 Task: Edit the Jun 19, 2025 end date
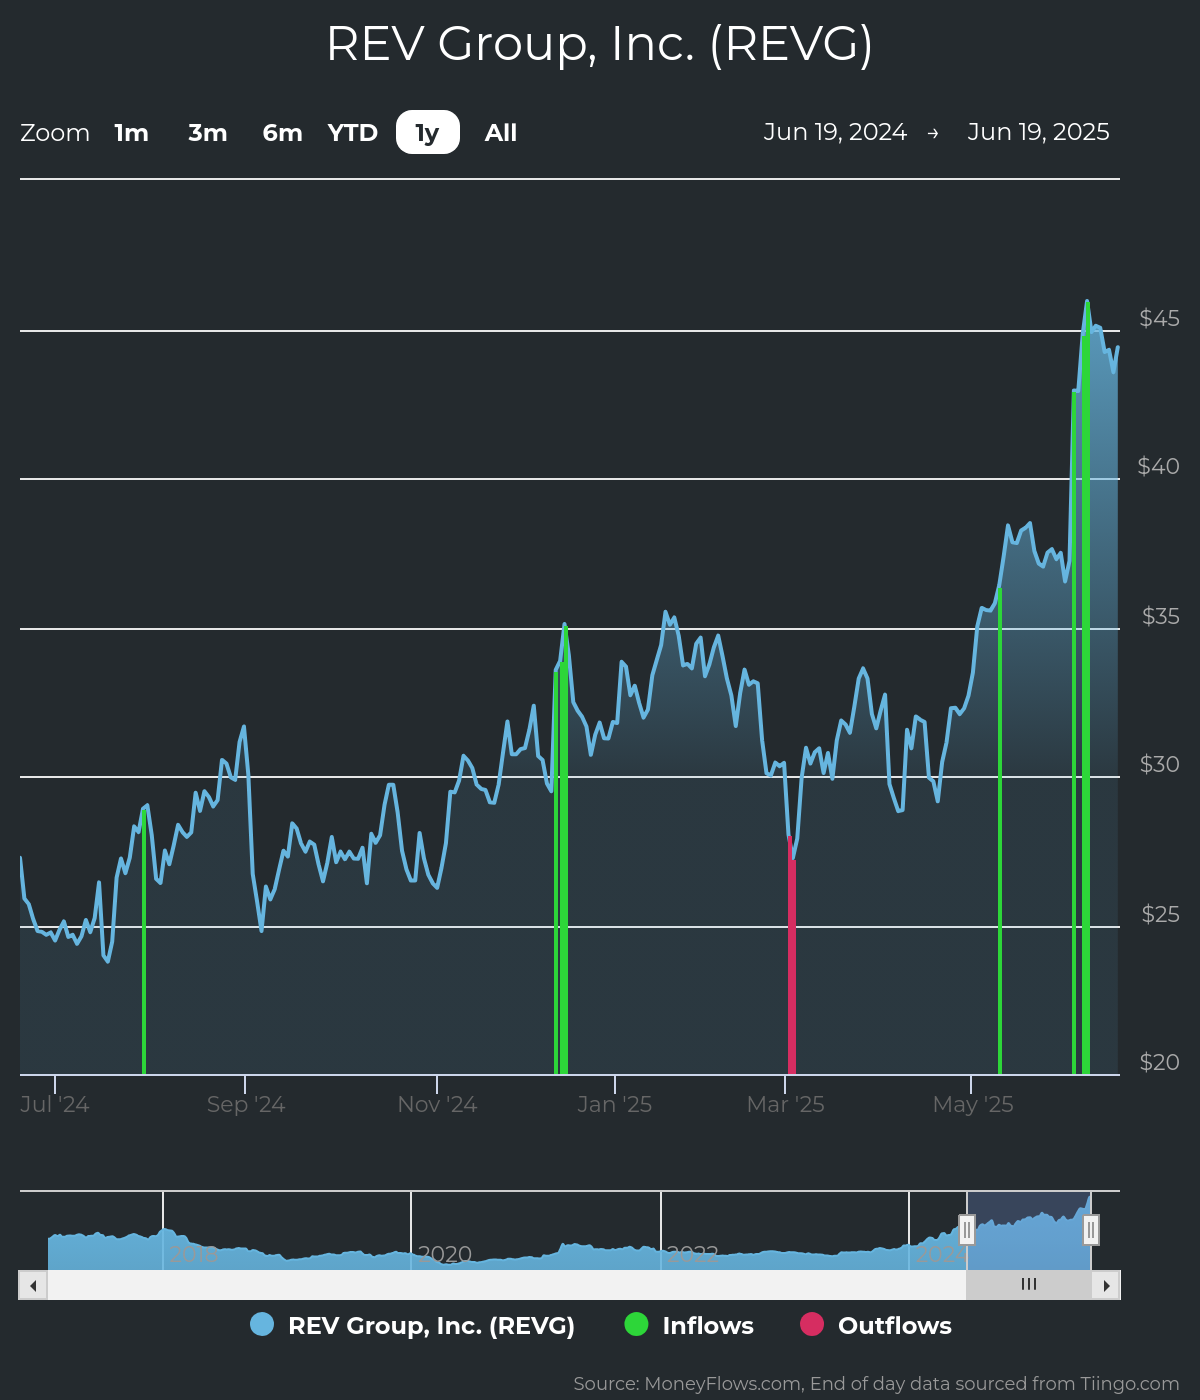[1038, 132]
